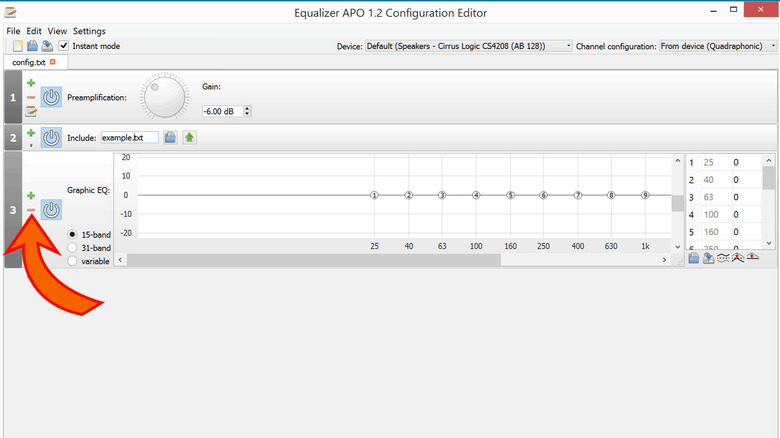This screenshot has width=780, height=438.
Task: Invert the Graphic EQ response
Action: click(x=723, y=257)
